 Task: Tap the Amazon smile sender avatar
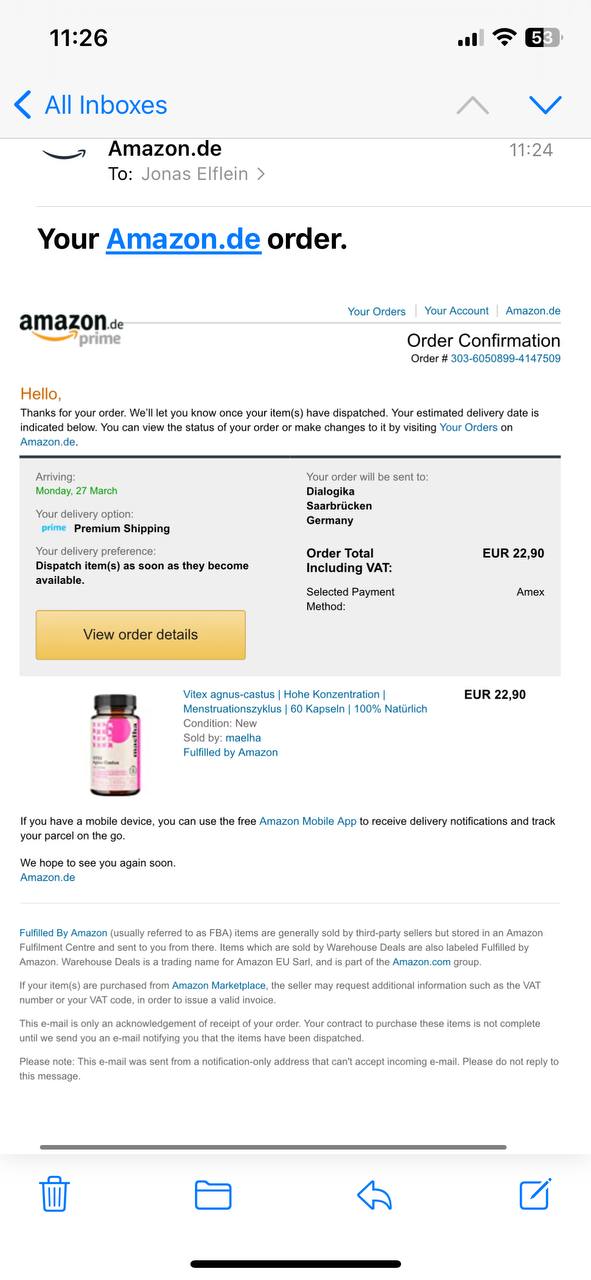click(x=64, y=155)
